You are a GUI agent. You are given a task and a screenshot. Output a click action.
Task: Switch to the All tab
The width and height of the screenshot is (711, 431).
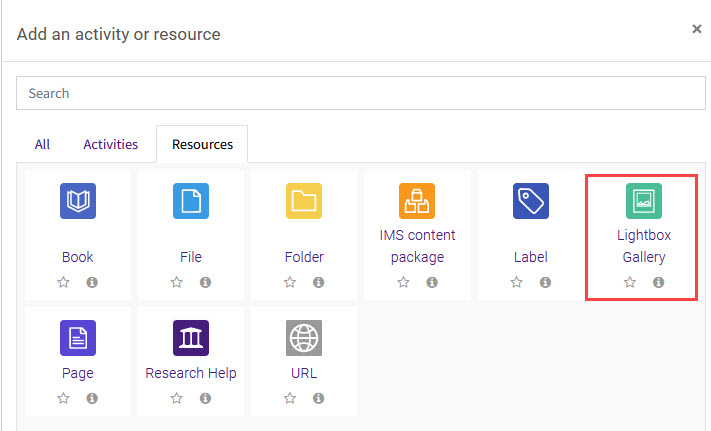tap(42, 144)
